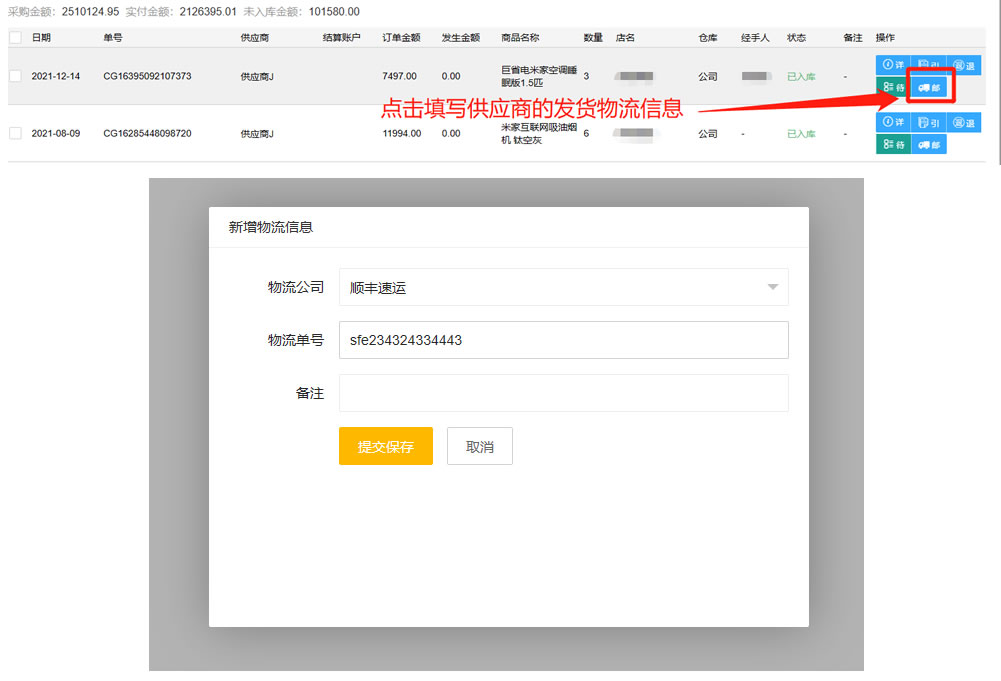
Task: Click the 发生金额 column header
Action: [460, 38]
